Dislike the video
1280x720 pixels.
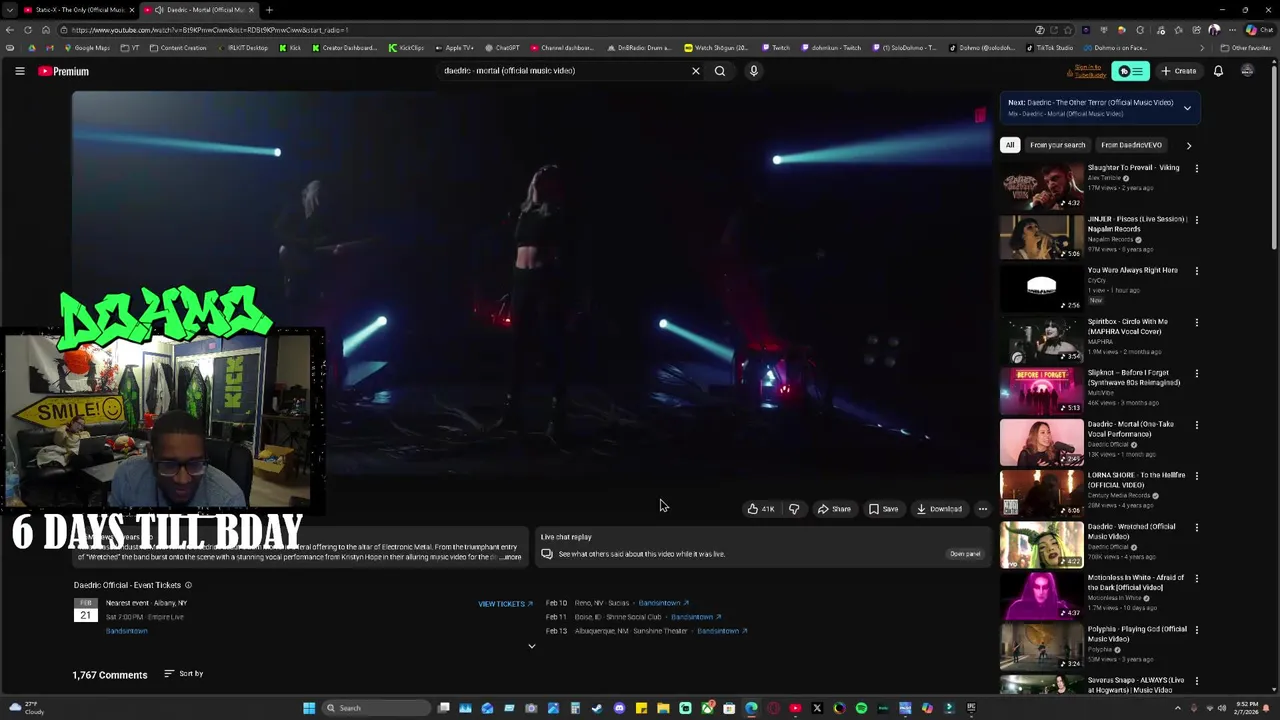click(x=794, y=509)
